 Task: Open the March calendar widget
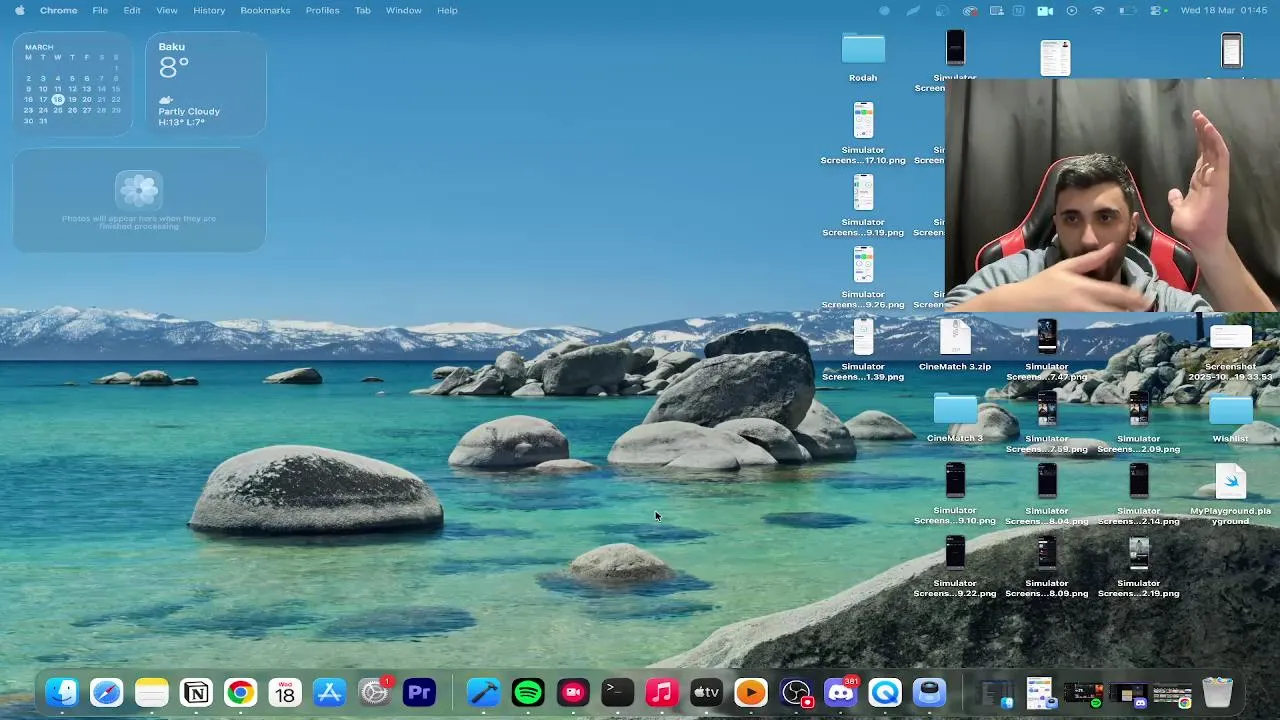pyautogui.click(x=72, y=84)
